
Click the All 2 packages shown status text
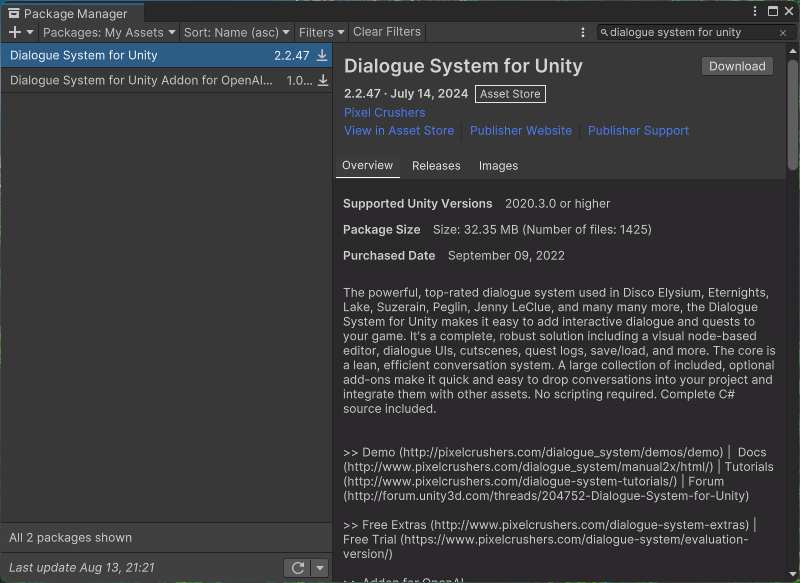pyautogui.click(x=70, y=538)
